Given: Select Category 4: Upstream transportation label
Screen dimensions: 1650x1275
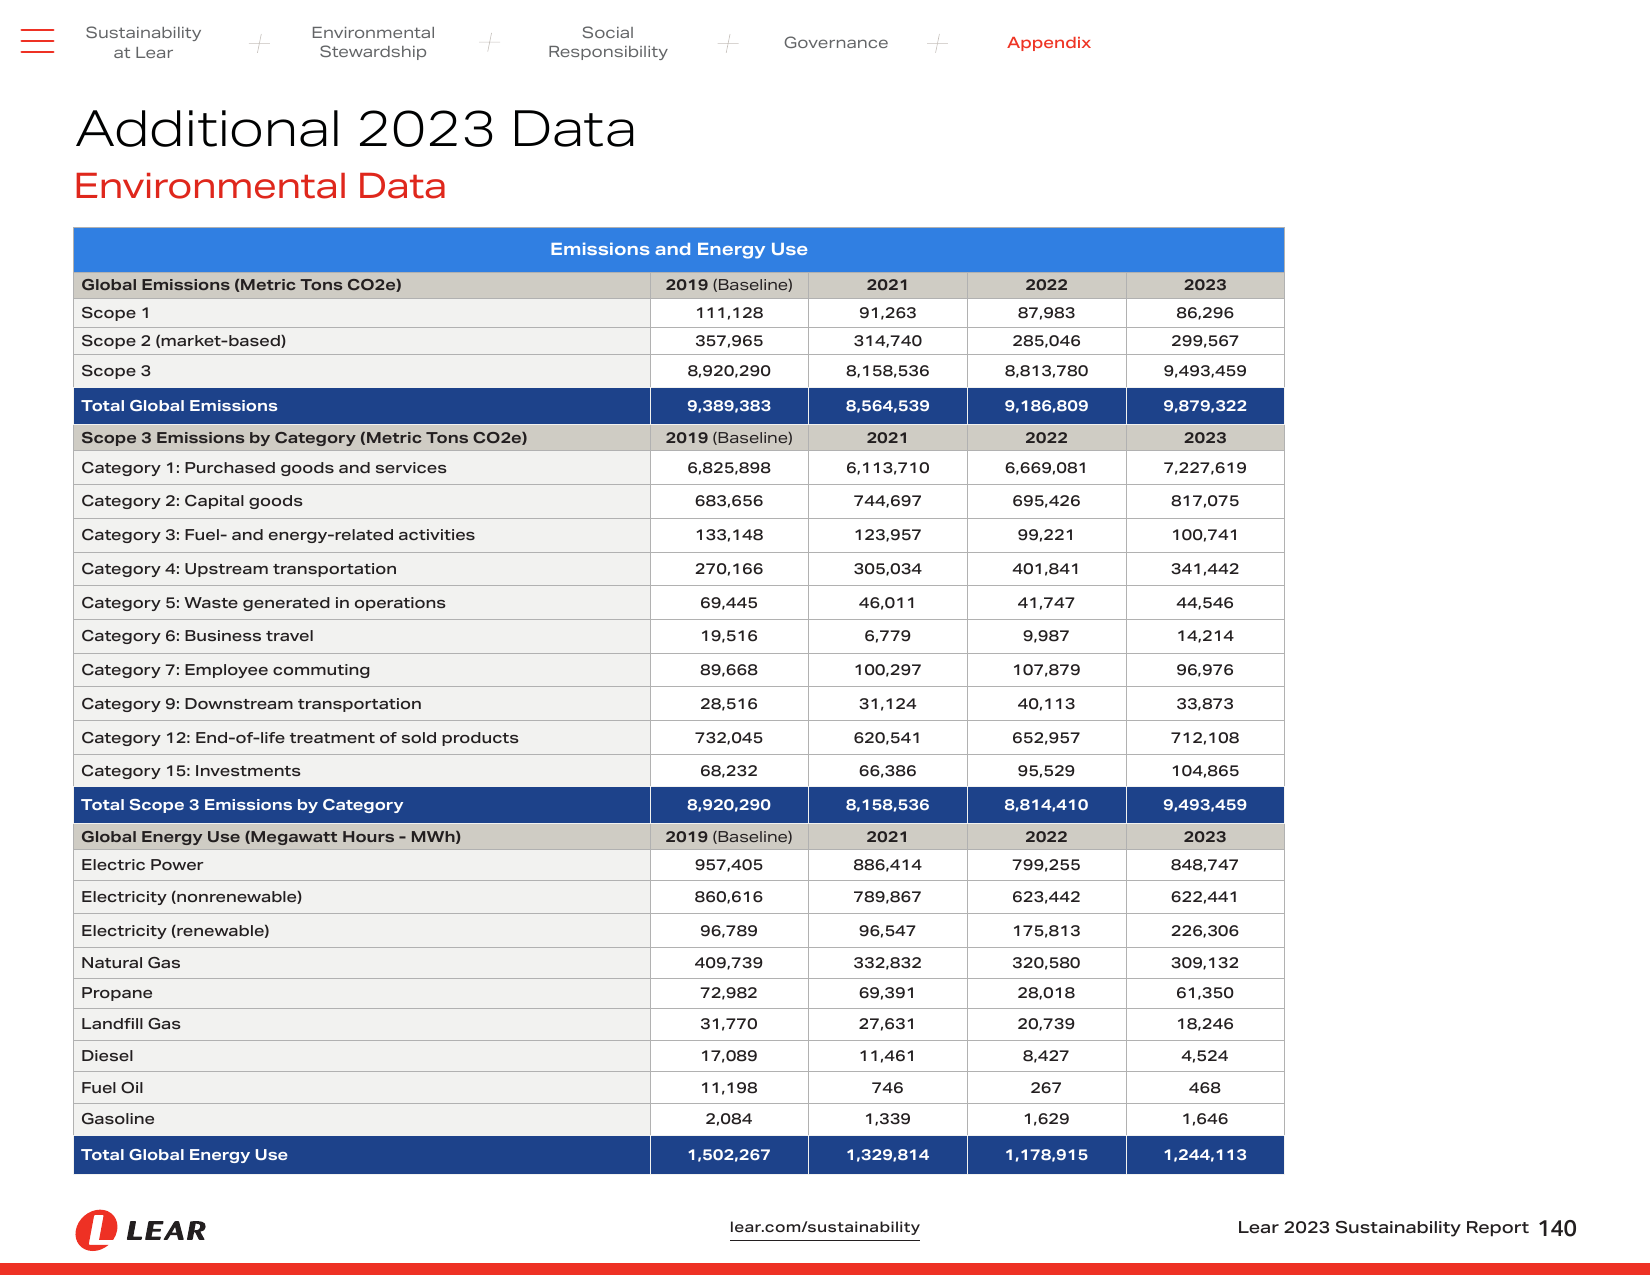Looking at the screenshot, I should (239, 569).
